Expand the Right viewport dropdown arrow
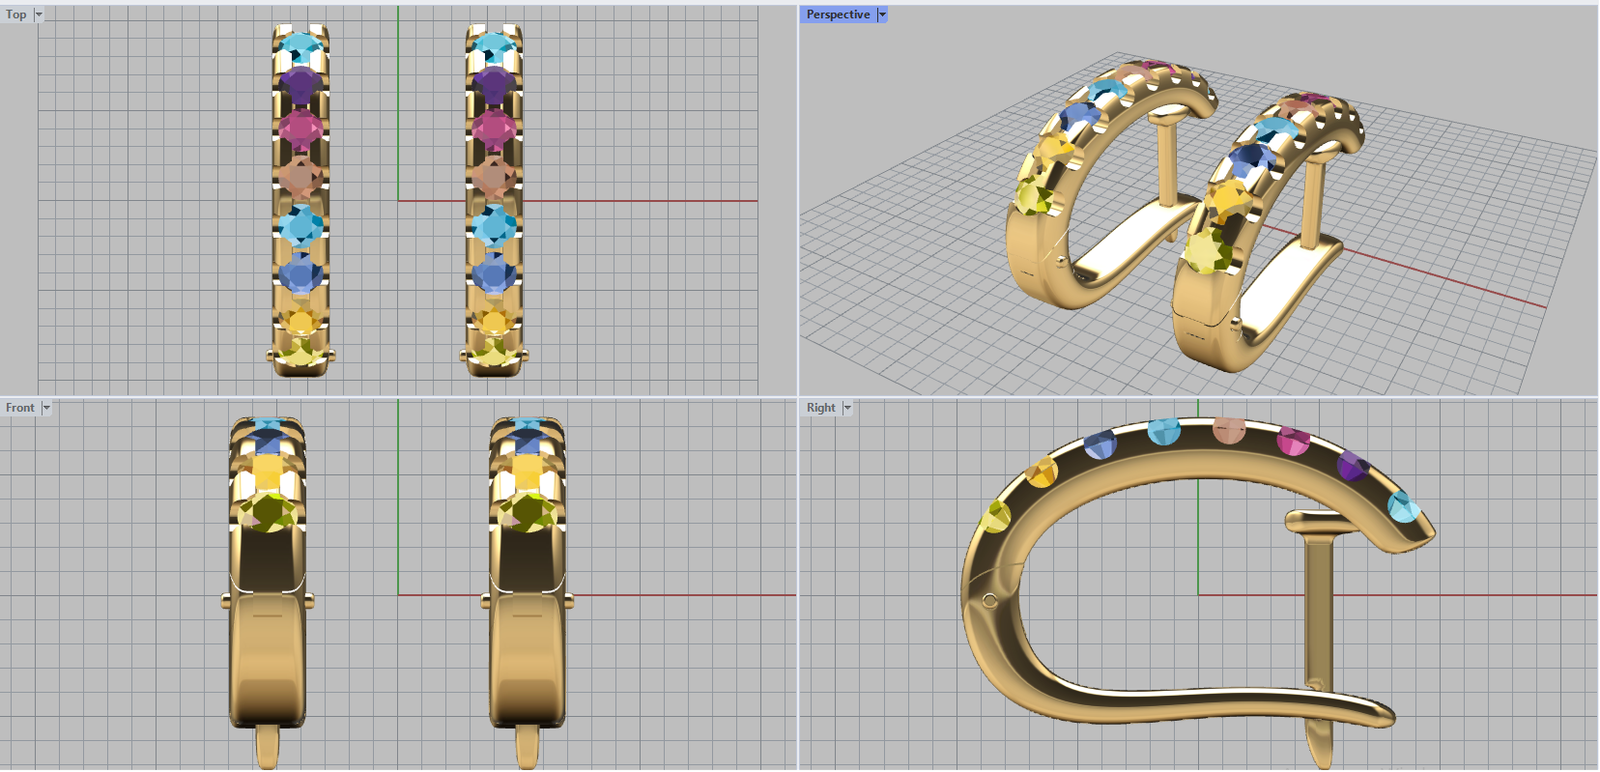1600x772 pixels. tap(847, 408)
